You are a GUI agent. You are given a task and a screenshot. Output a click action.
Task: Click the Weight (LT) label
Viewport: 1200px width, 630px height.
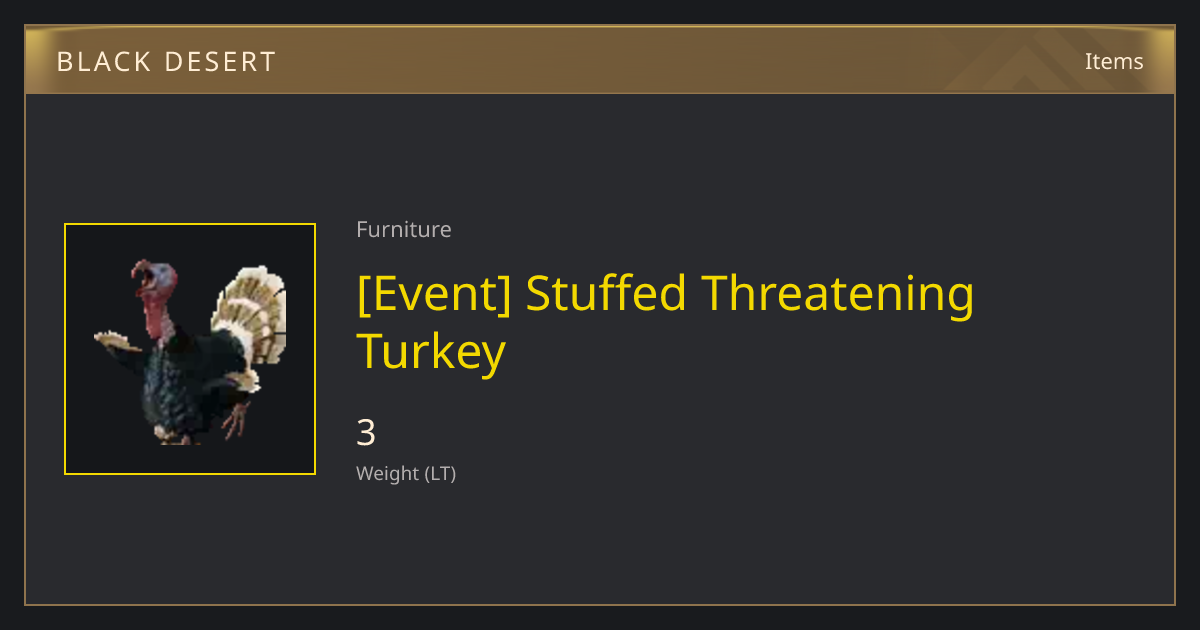(x=406, y=473)
